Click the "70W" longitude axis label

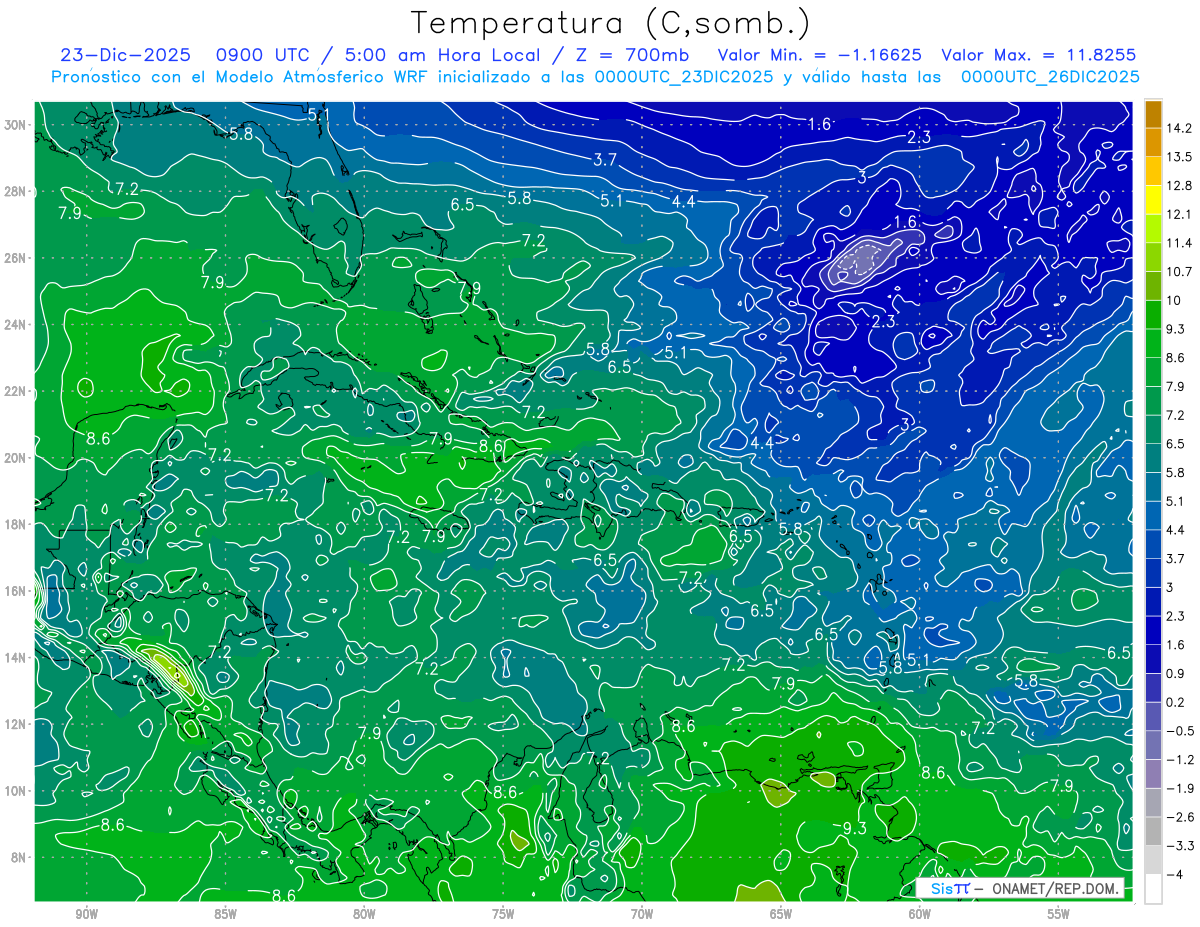point(642,914)
